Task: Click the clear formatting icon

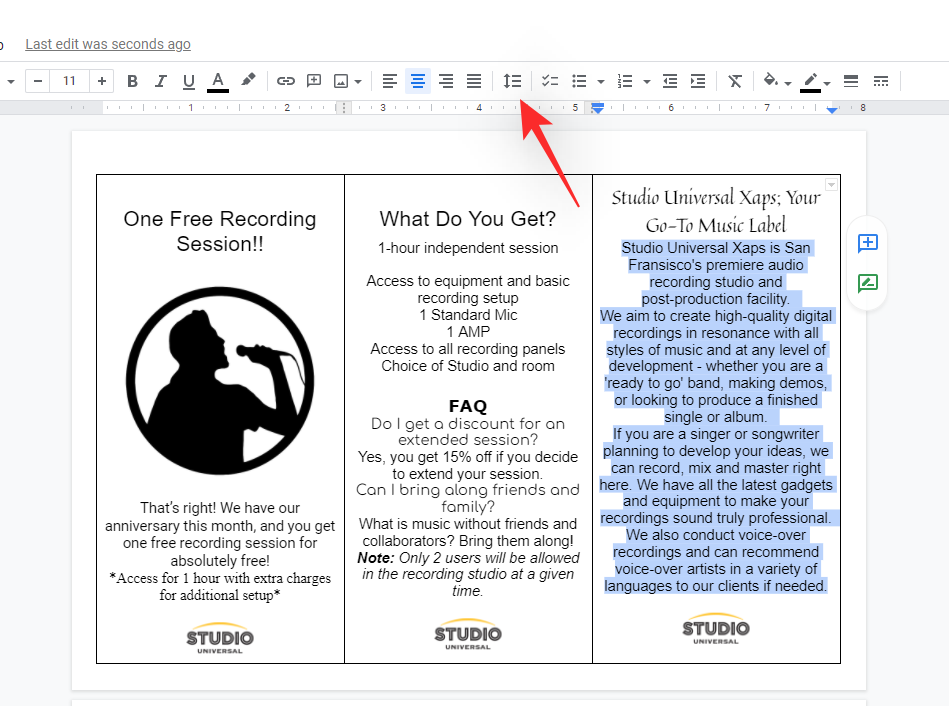Action: (735, 81)
